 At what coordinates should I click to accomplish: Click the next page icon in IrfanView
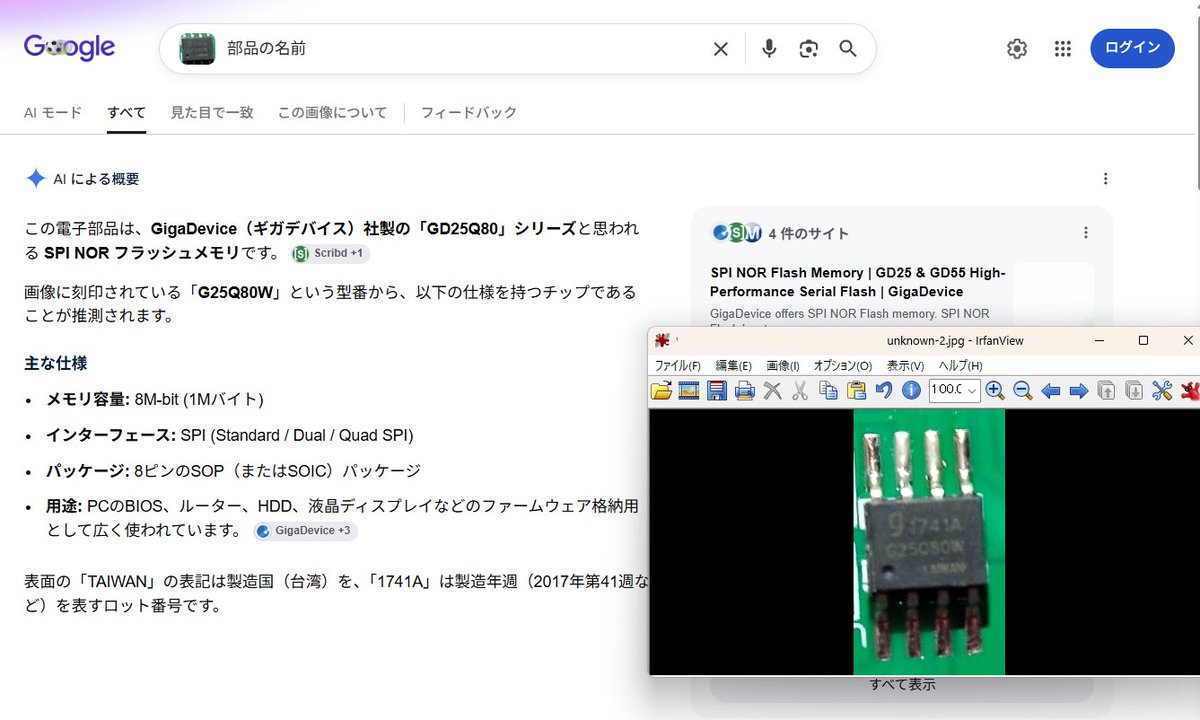1133,390
